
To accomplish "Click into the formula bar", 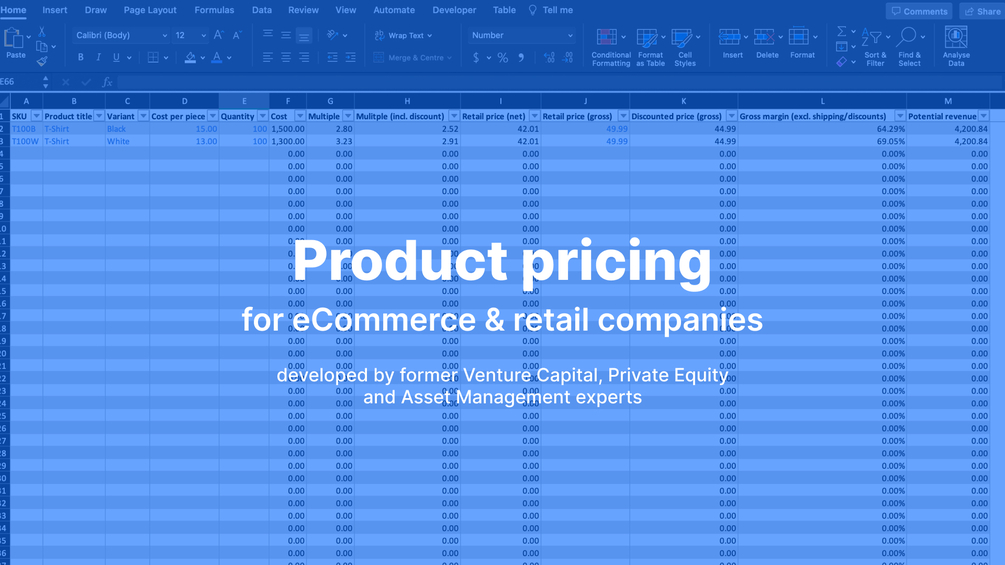I will pos(558,82).
